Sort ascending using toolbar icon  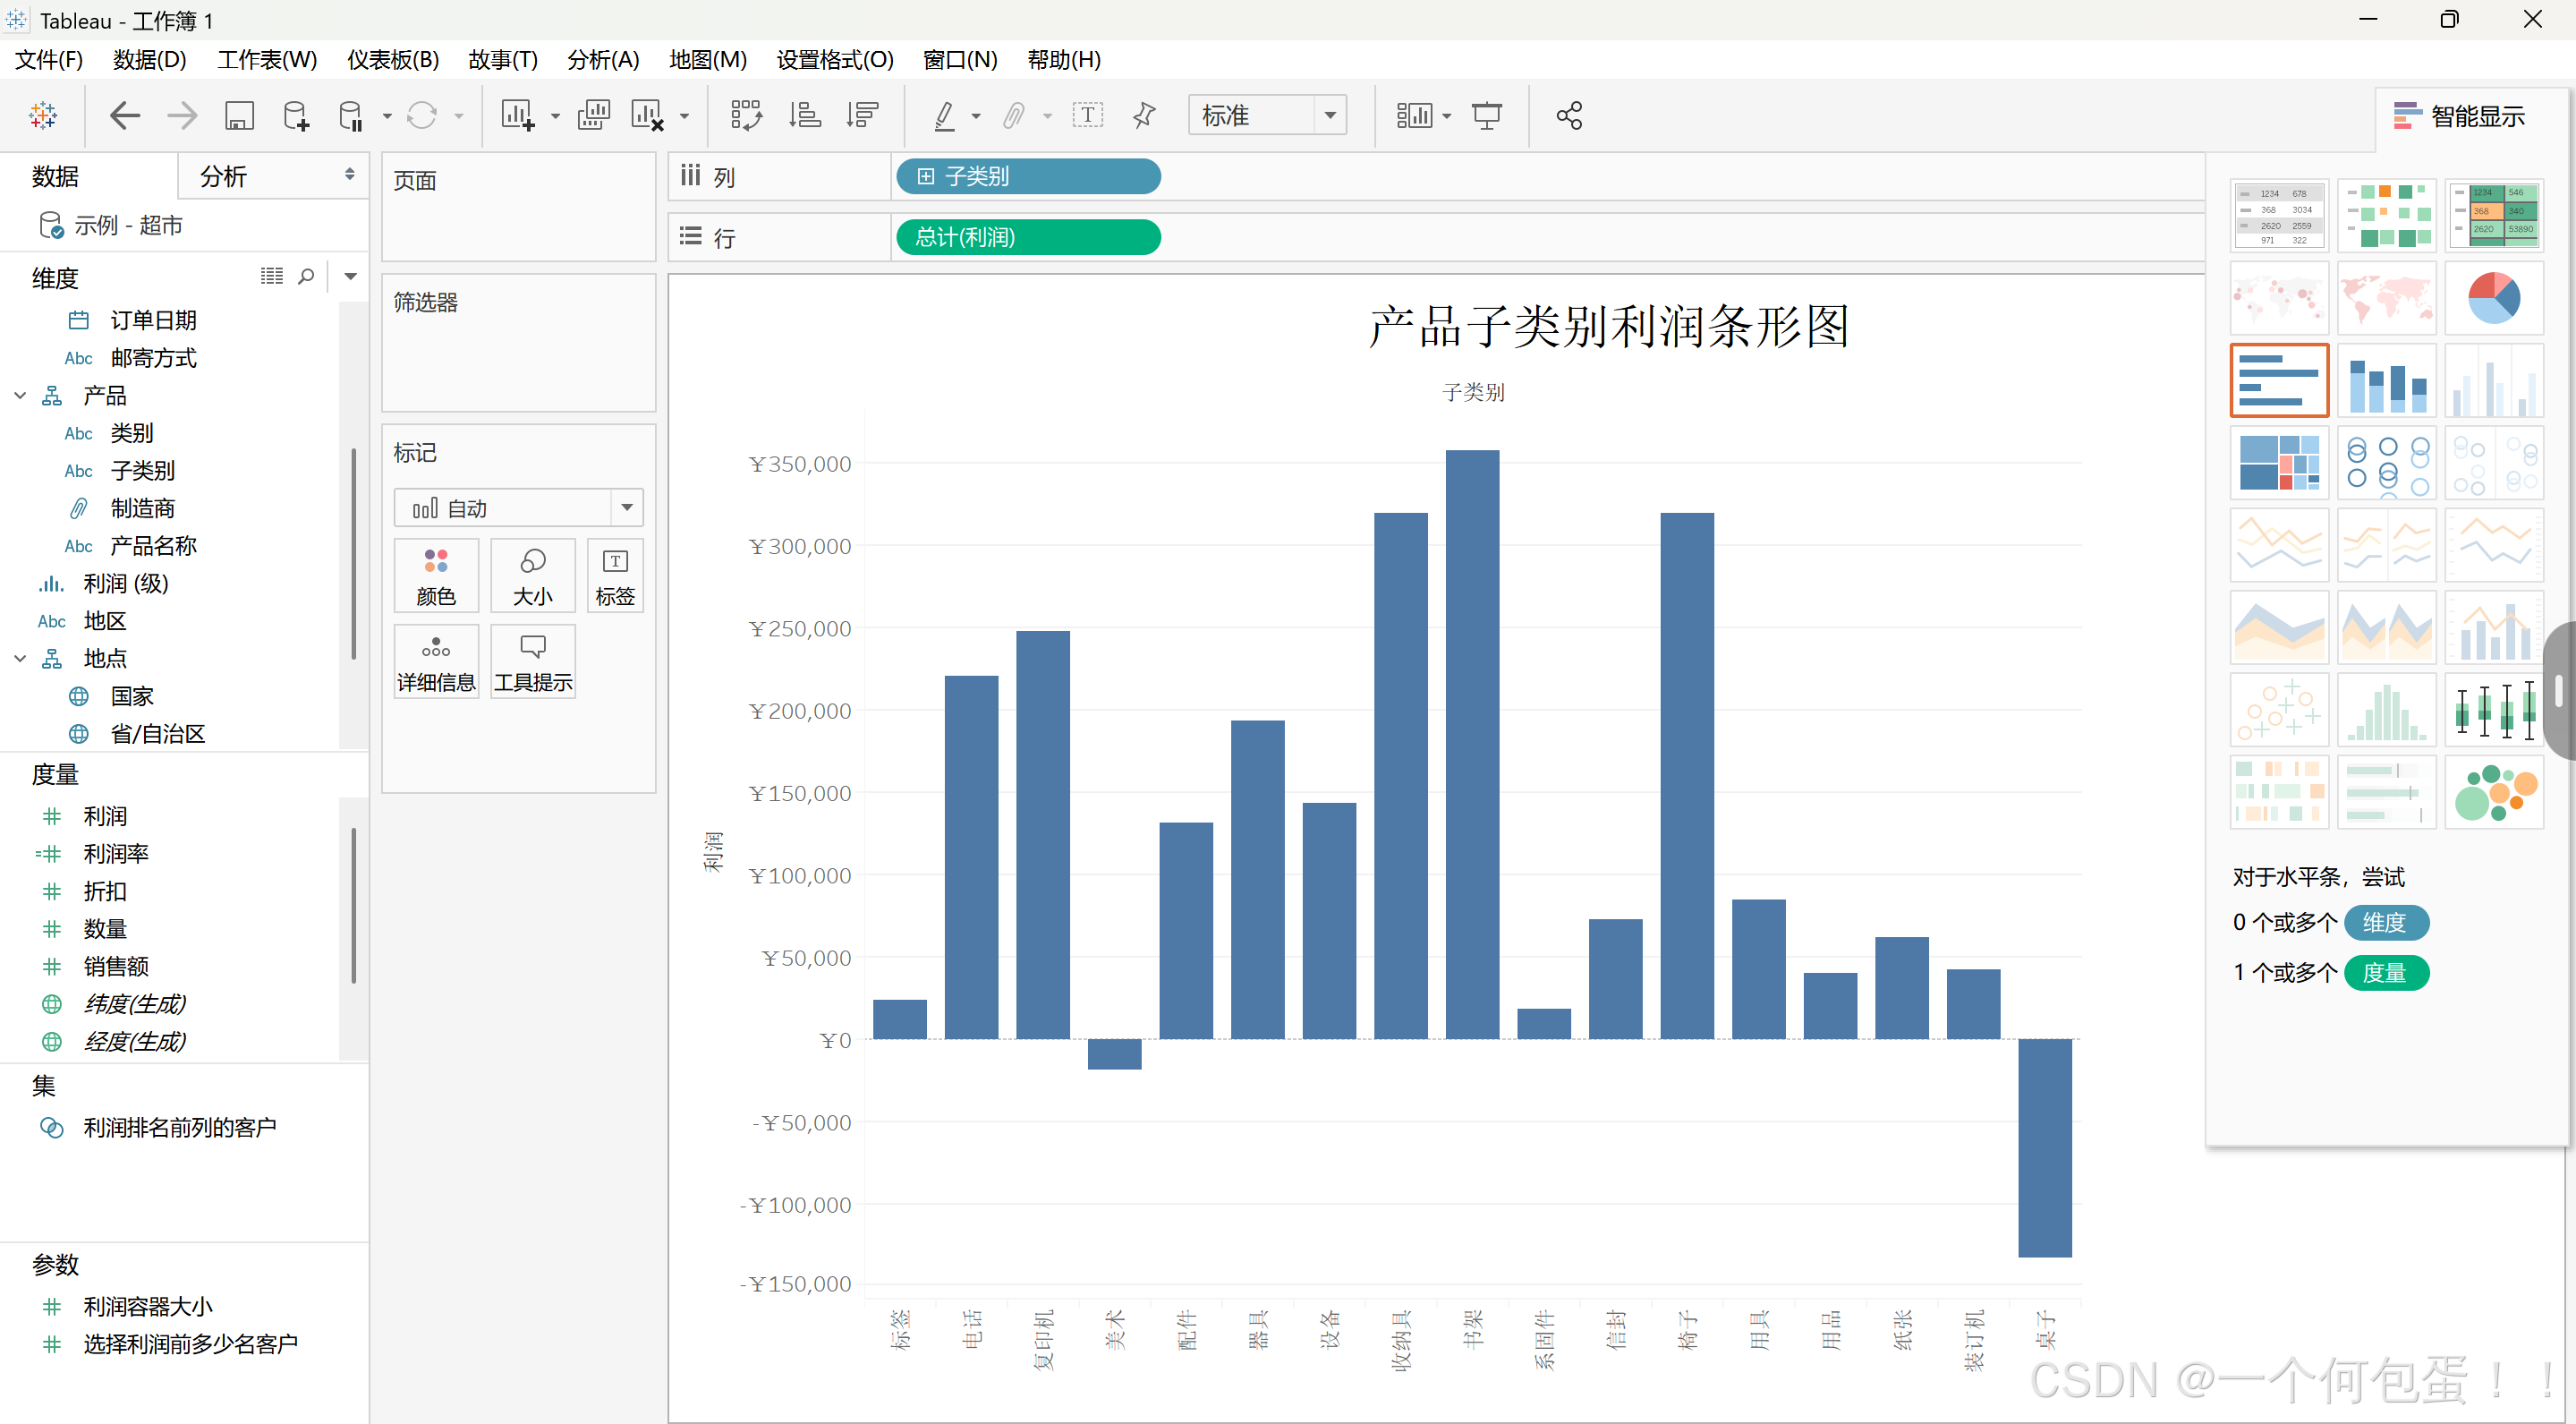pos(805,116)
